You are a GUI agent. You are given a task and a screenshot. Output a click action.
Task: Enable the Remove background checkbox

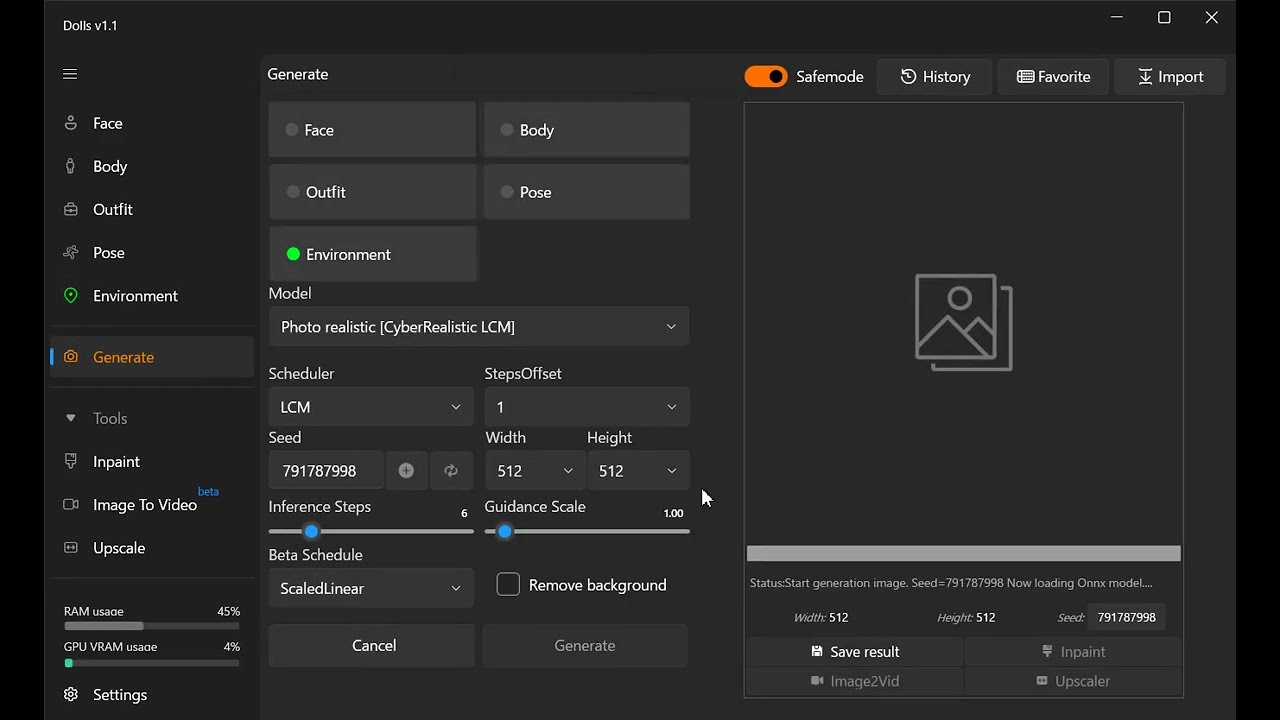pos(508,585)
